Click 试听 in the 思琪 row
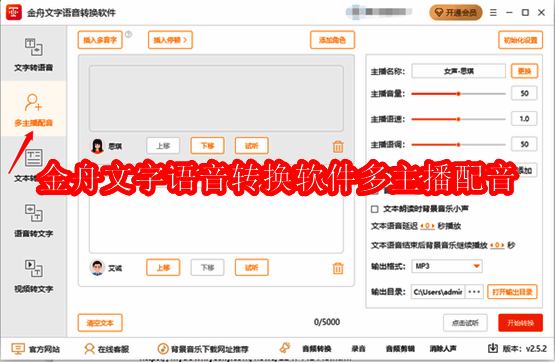 tap(252, 146)
